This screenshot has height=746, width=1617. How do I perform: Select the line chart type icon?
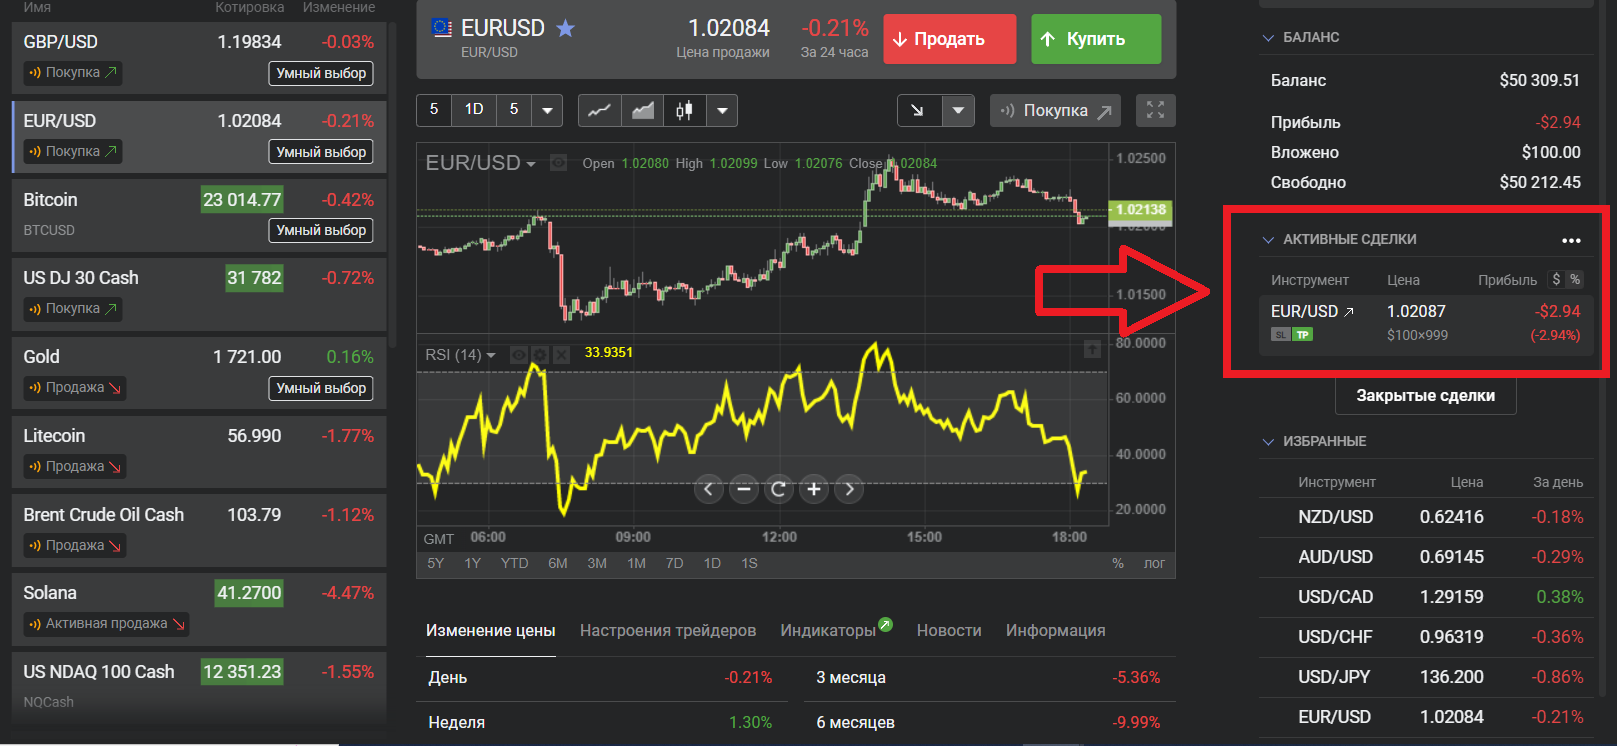click(600, 110)
